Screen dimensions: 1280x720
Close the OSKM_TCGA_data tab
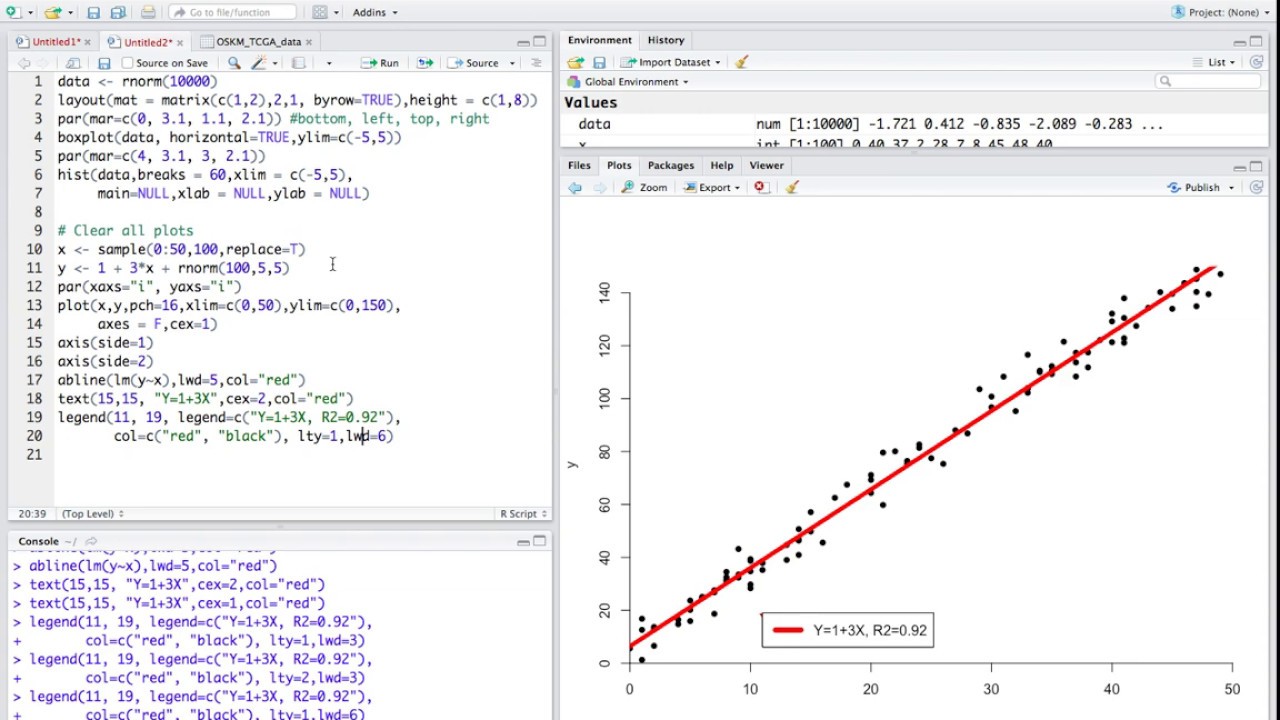click(x=309, y=42)
